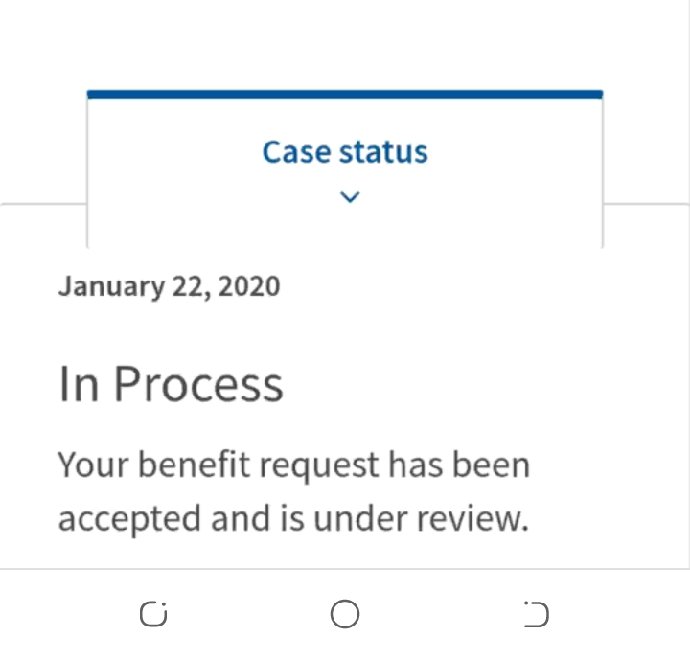This screenshot has height=660, width=690.
Task: Click the 'accepted and is under review' line
Action: pyautogui.click(x=293, y=518)
